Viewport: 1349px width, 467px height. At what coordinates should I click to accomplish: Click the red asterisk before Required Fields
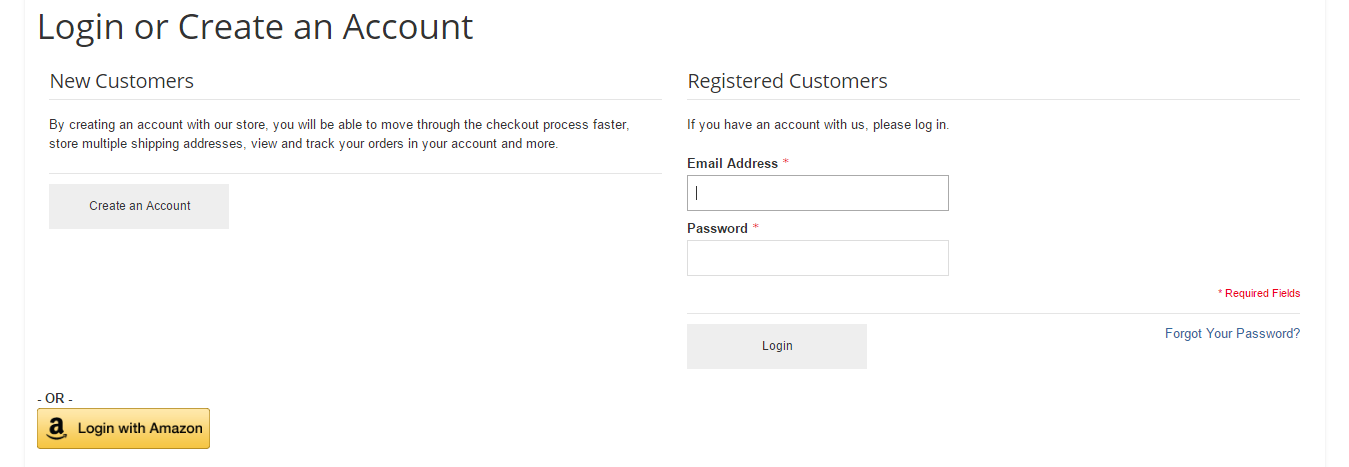[x=1220, y=294]
